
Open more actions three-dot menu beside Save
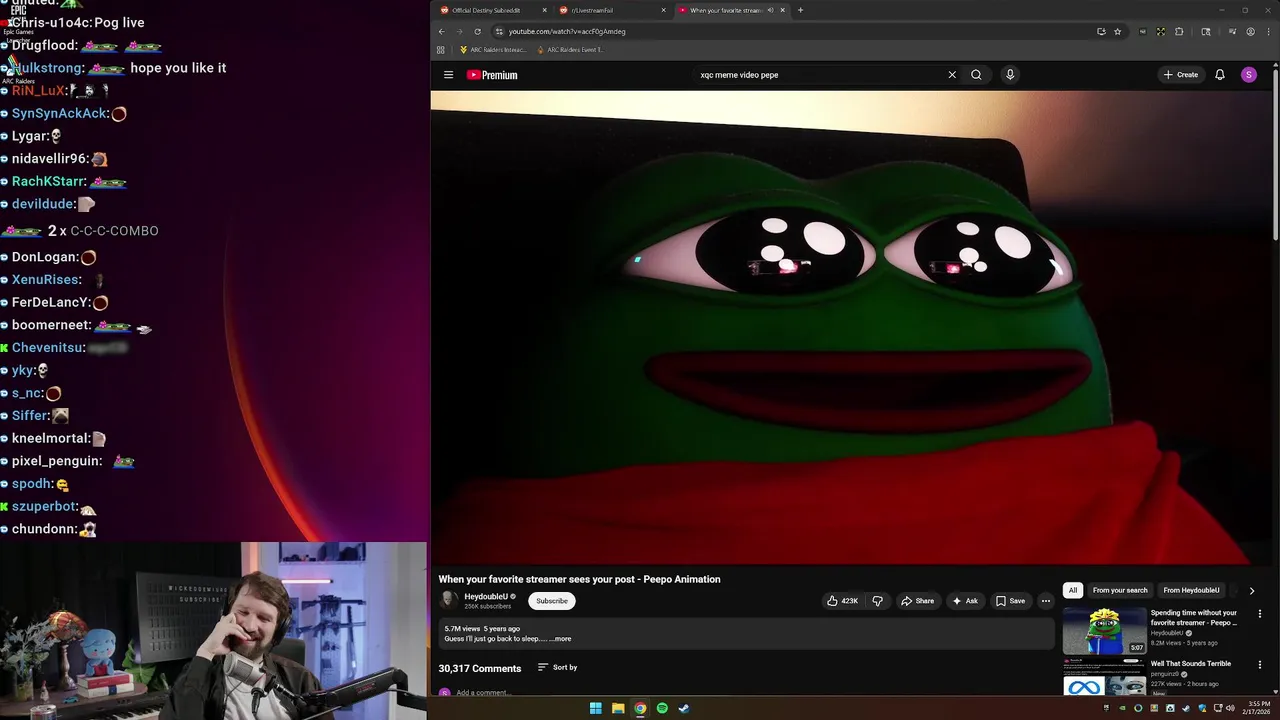click(1046, 601)
